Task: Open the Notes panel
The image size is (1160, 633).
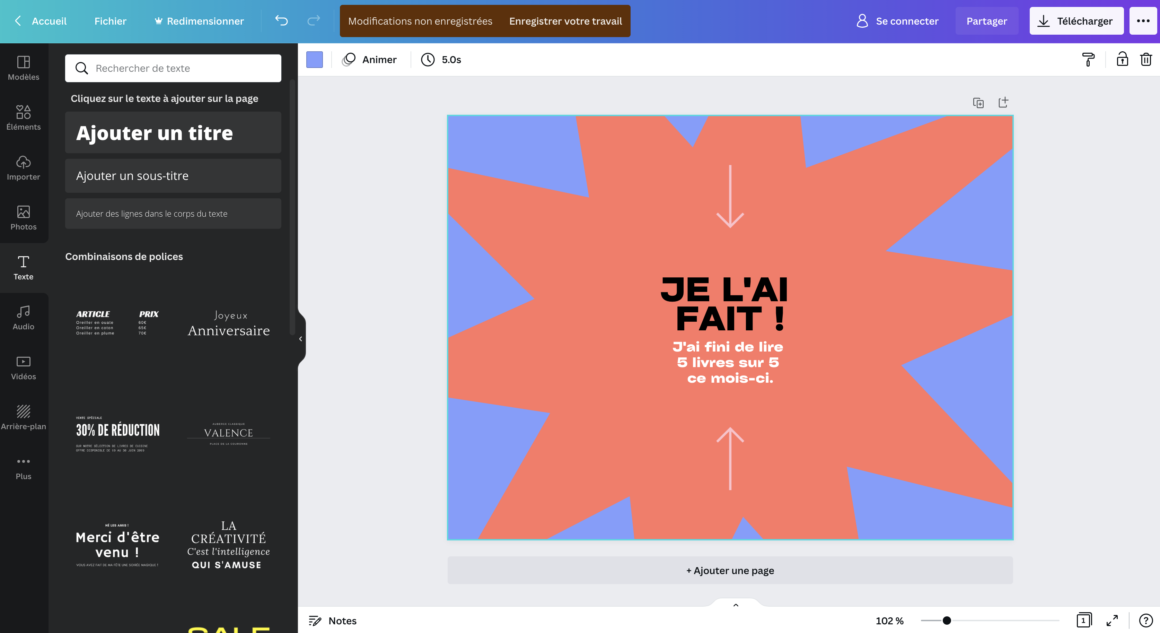Action: tap(333, 620)
